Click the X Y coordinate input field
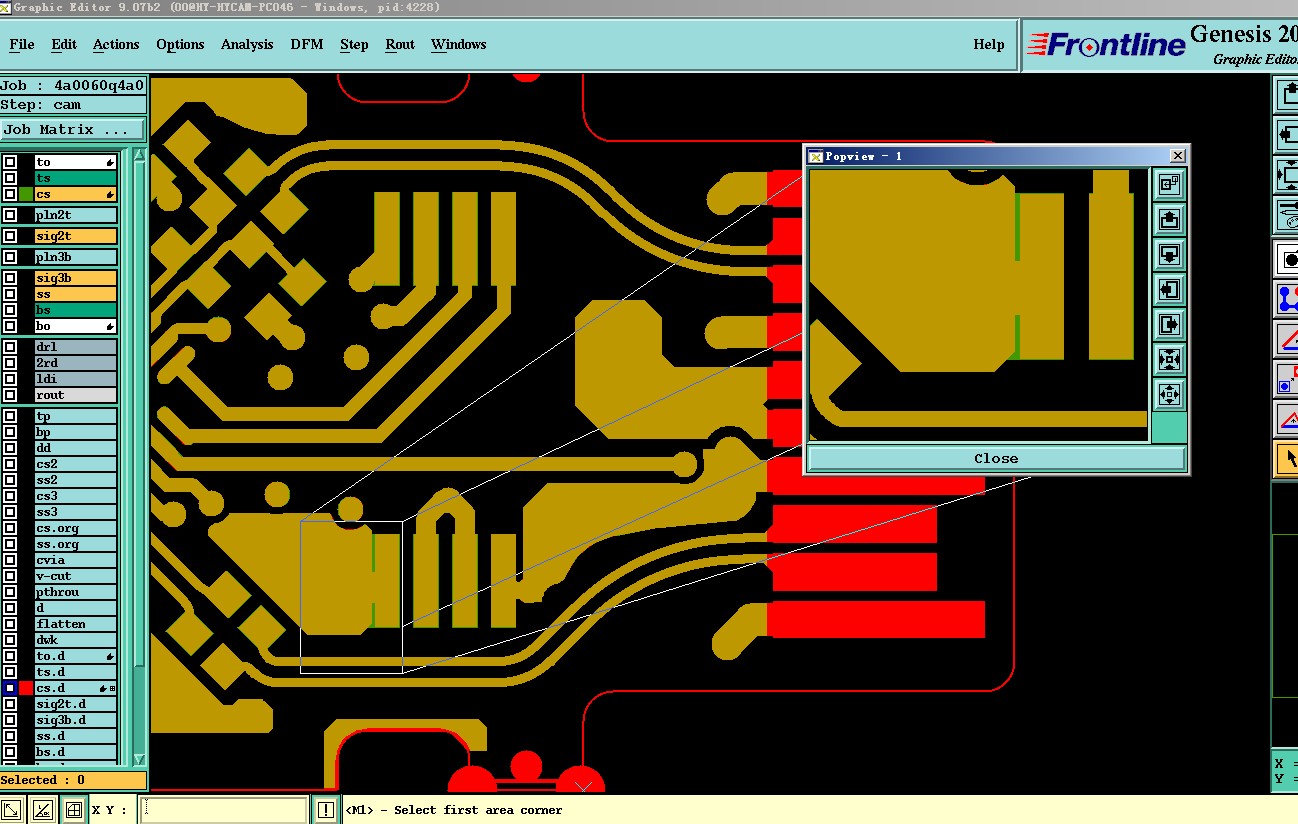The width and height of the screenshot is (1298, 824). pos(223,810)
